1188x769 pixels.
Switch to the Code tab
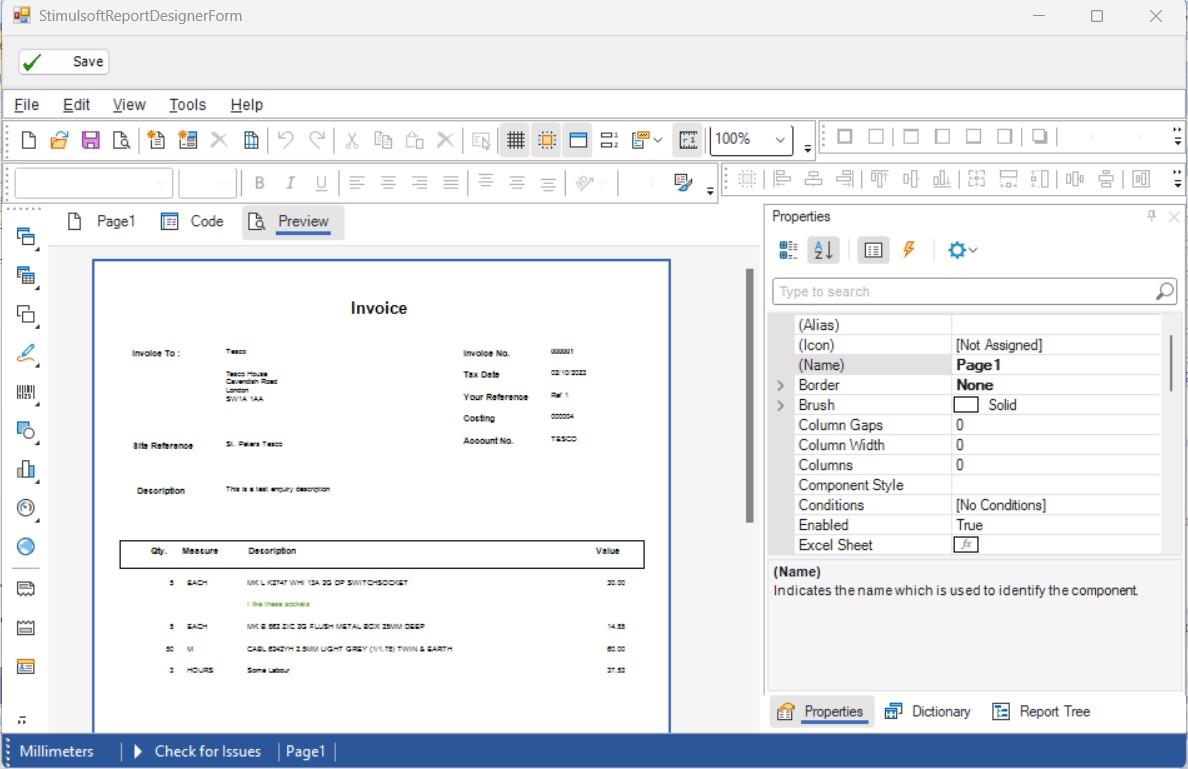(x=192, y=222)
